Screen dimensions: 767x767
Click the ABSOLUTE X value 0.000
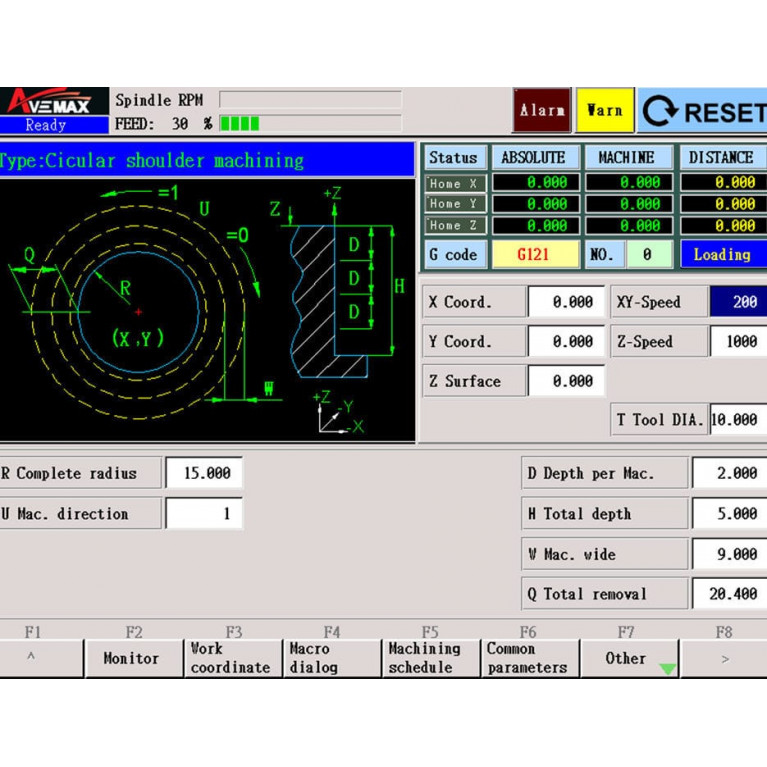(536, 182)
